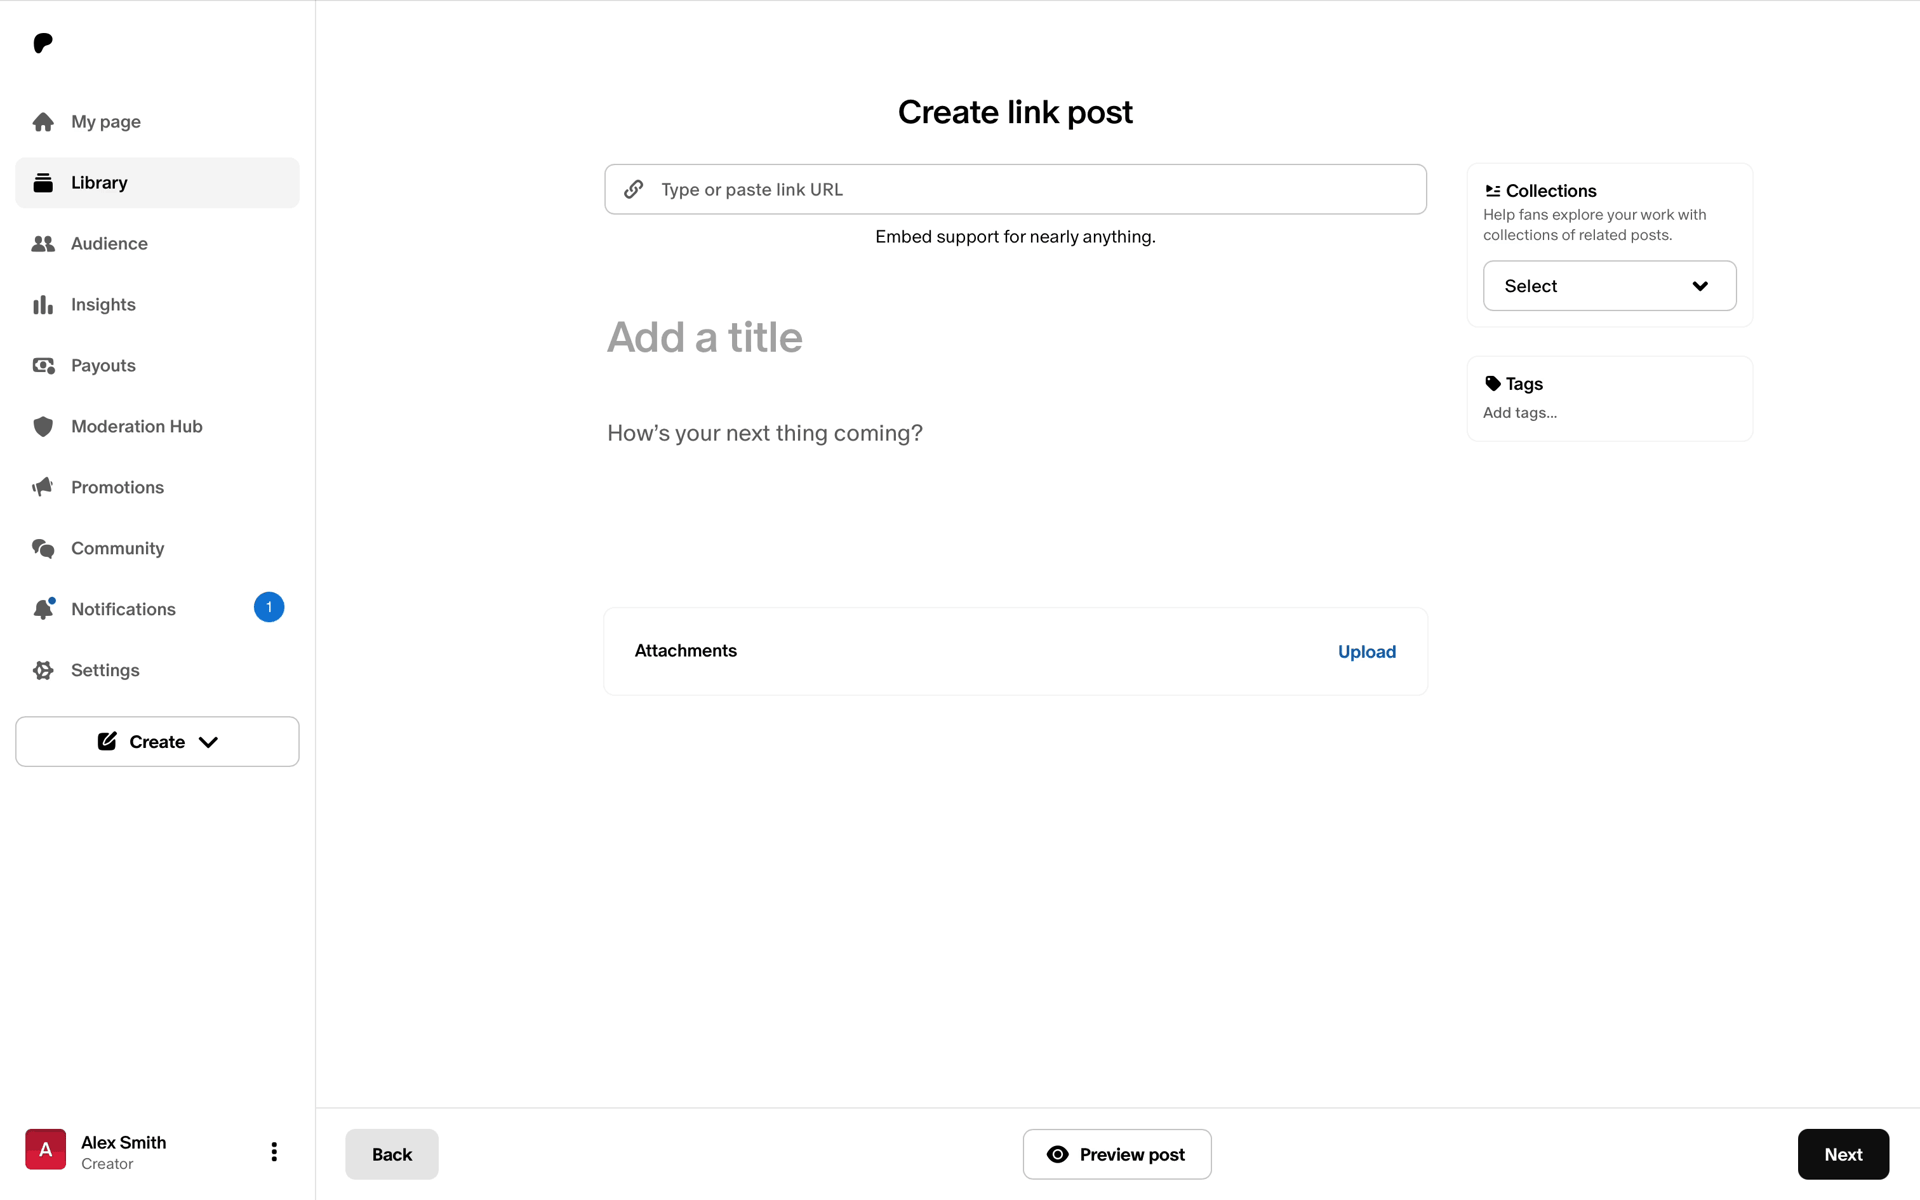Click the Promotions megaphone icon
1920x1200 pixels.
point(43,488)
